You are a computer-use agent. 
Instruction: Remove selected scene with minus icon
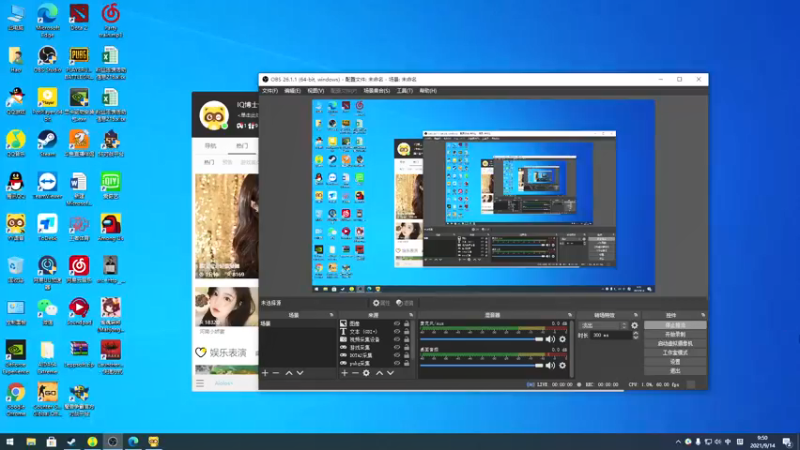pos(276,373)
